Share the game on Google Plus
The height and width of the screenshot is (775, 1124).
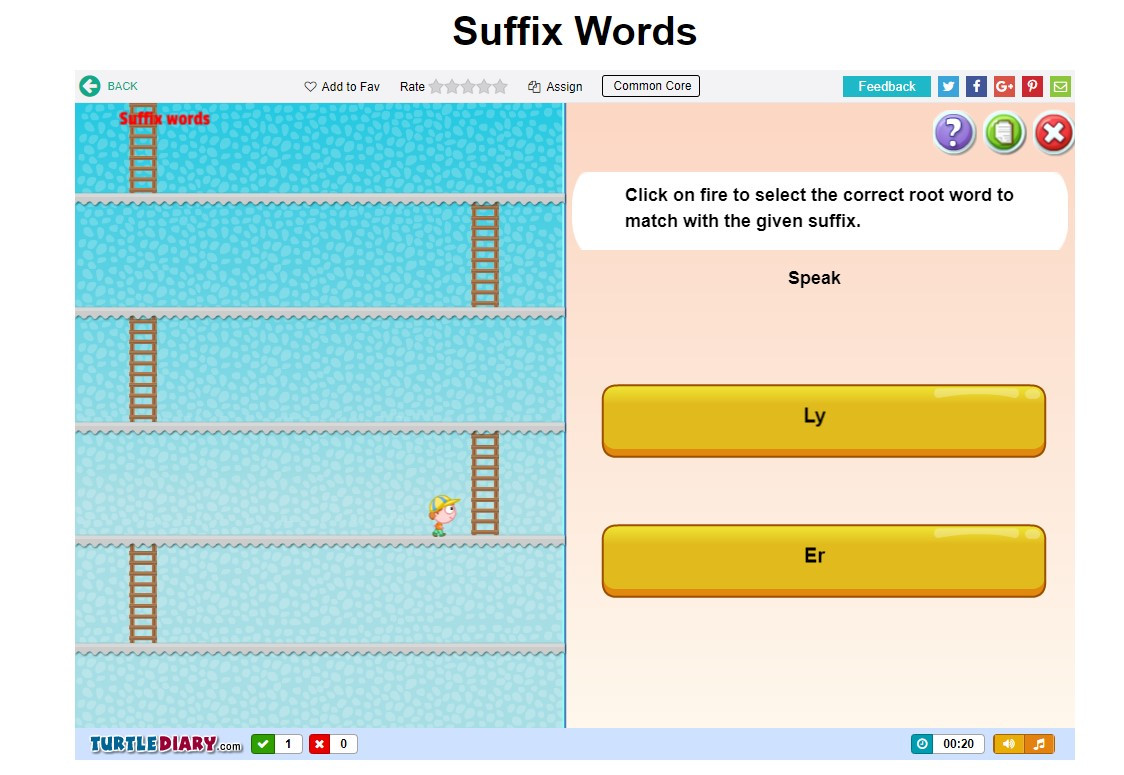(1004, 86)
